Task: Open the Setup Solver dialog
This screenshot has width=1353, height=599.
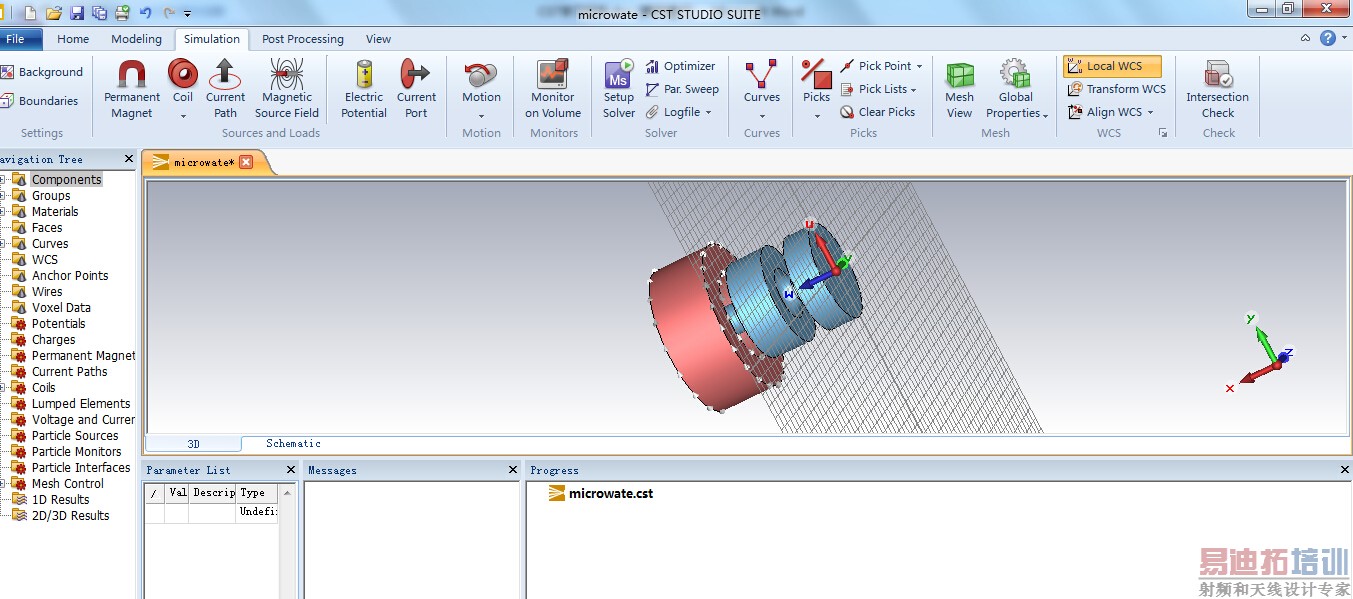Action: coord(619,89)
